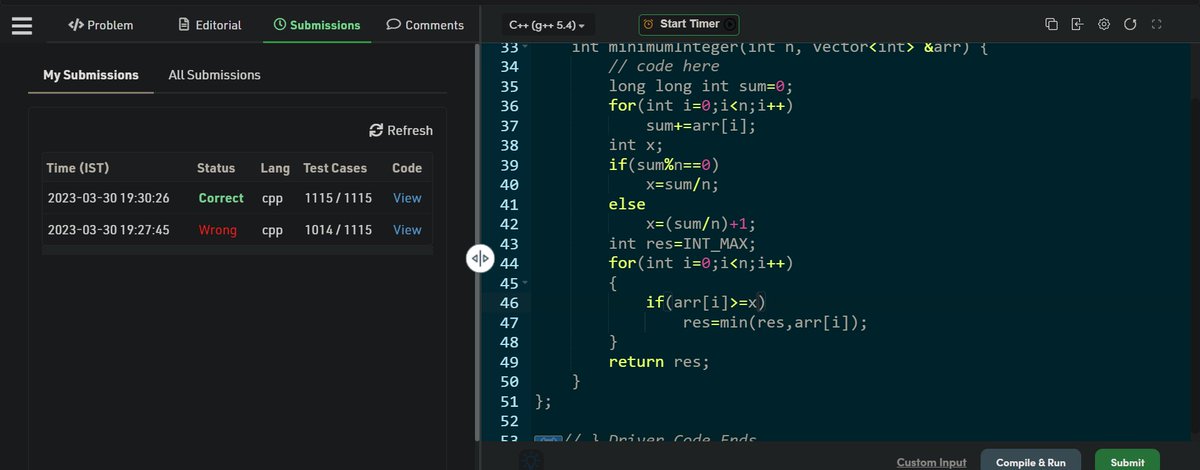1200x470 pixels.
Task: Click the reset code icon
Action: 1130,24
